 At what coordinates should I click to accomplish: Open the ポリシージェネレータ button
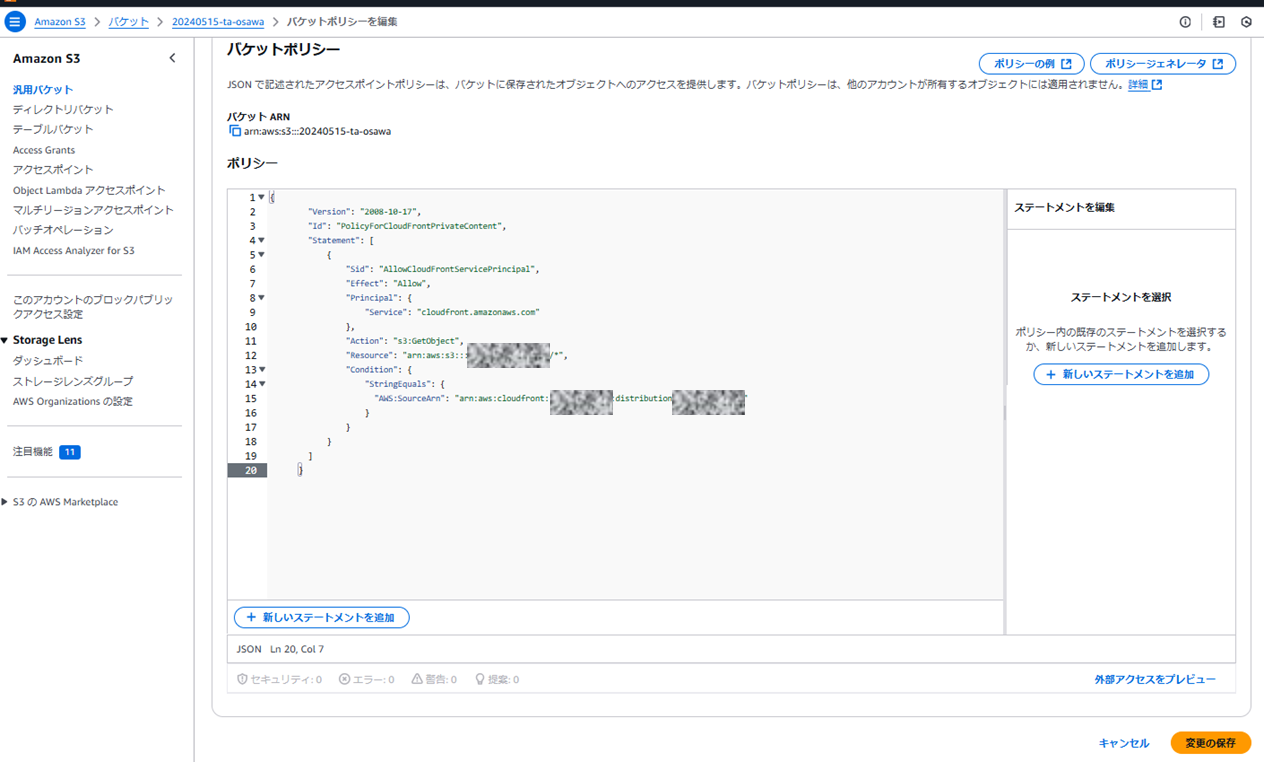tap(1163, 64)
